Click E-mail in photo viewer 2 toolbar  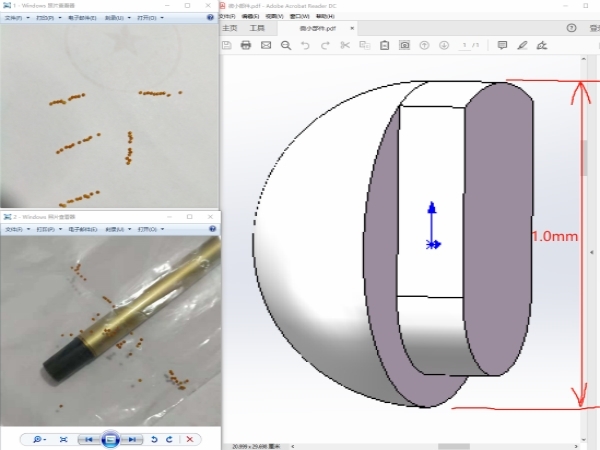tap(83, 229)
